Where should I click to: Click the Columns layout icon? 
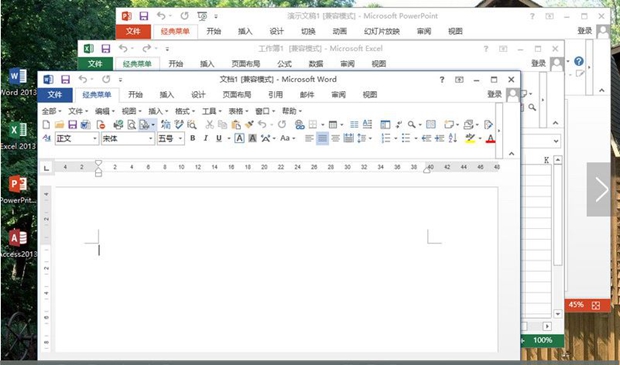354,125
